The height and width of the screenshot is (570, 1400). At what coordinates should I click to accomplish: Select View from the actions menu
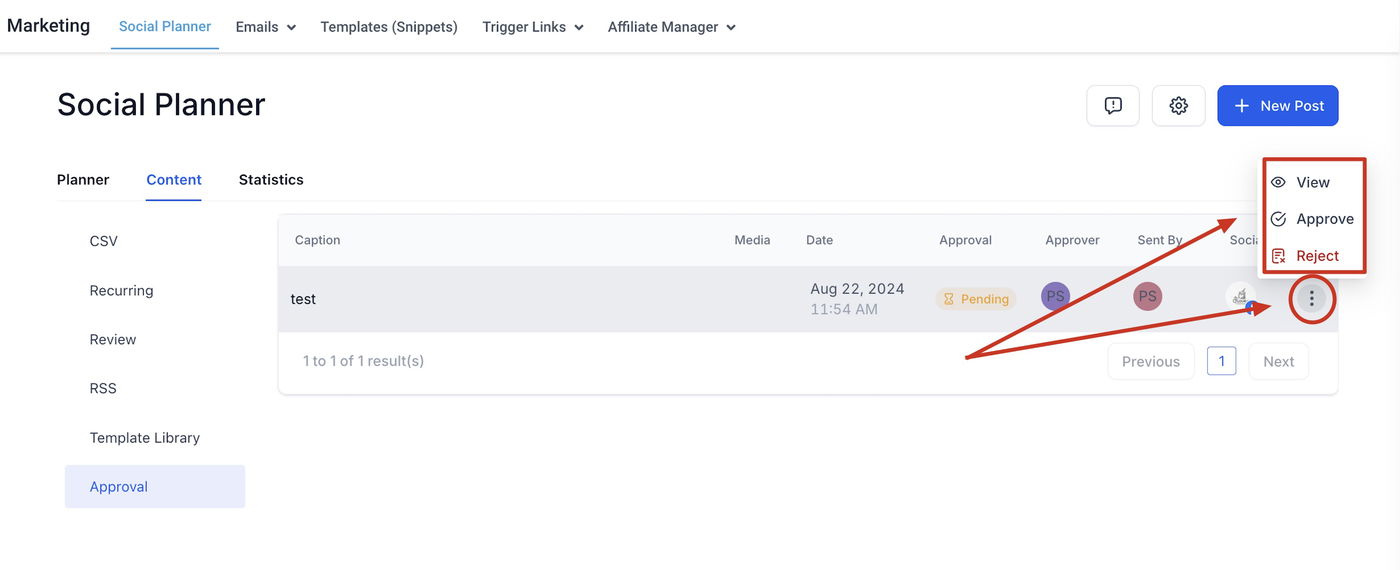point(1312,182)
